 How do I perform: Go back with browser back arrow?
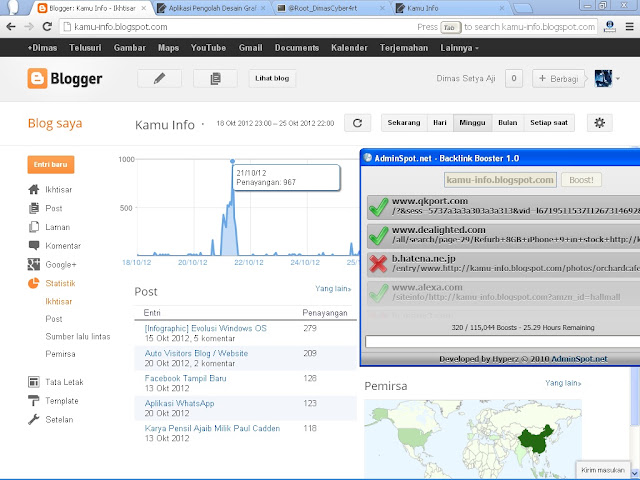[11, 27]
